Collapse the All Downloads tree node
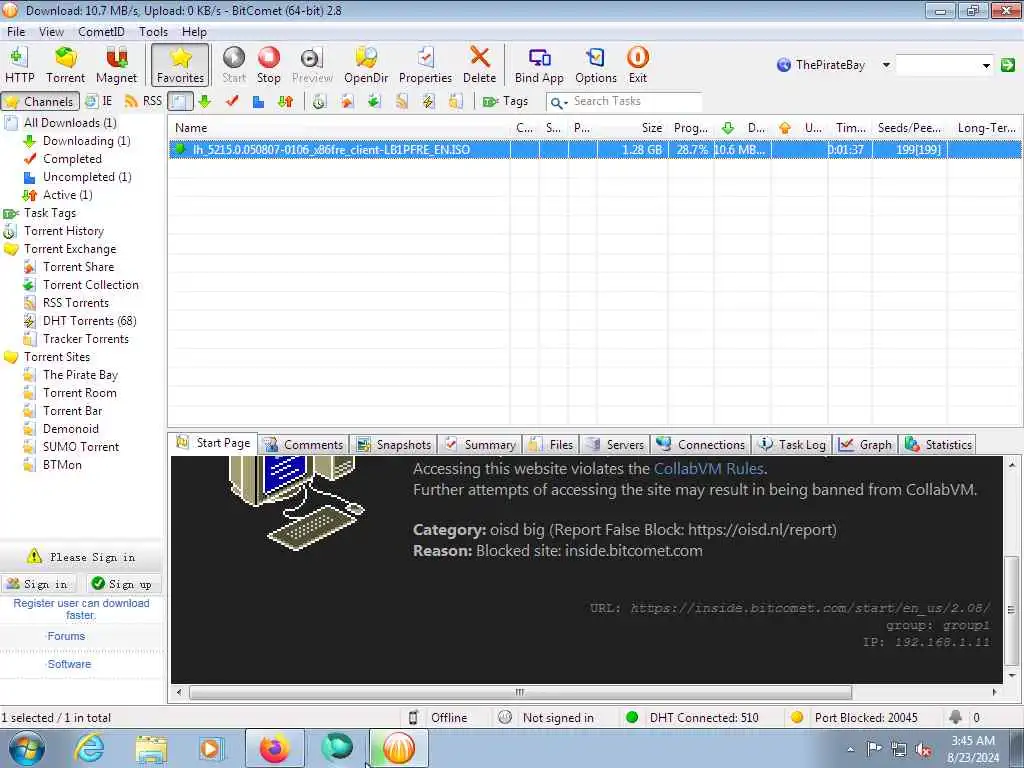Screen dimensions: 1024x768 click(10, 123)
